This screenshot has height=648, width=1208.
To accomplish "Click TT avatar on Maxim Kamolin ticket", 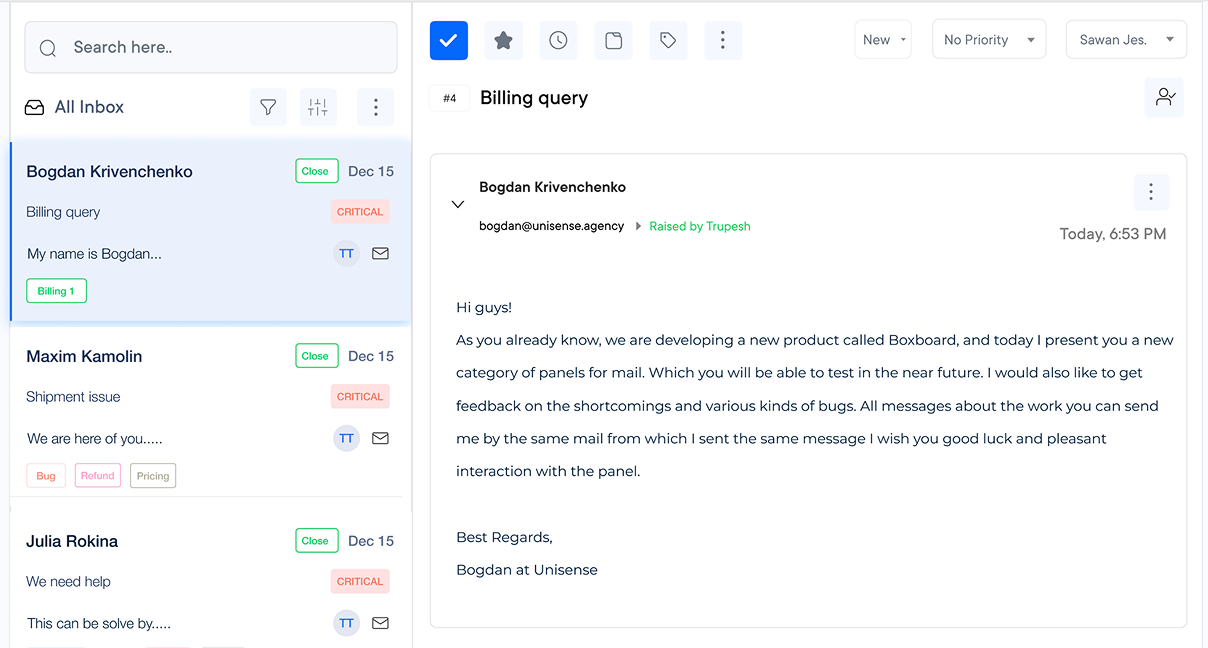I will pyautogui.click(x=346, y=438).
